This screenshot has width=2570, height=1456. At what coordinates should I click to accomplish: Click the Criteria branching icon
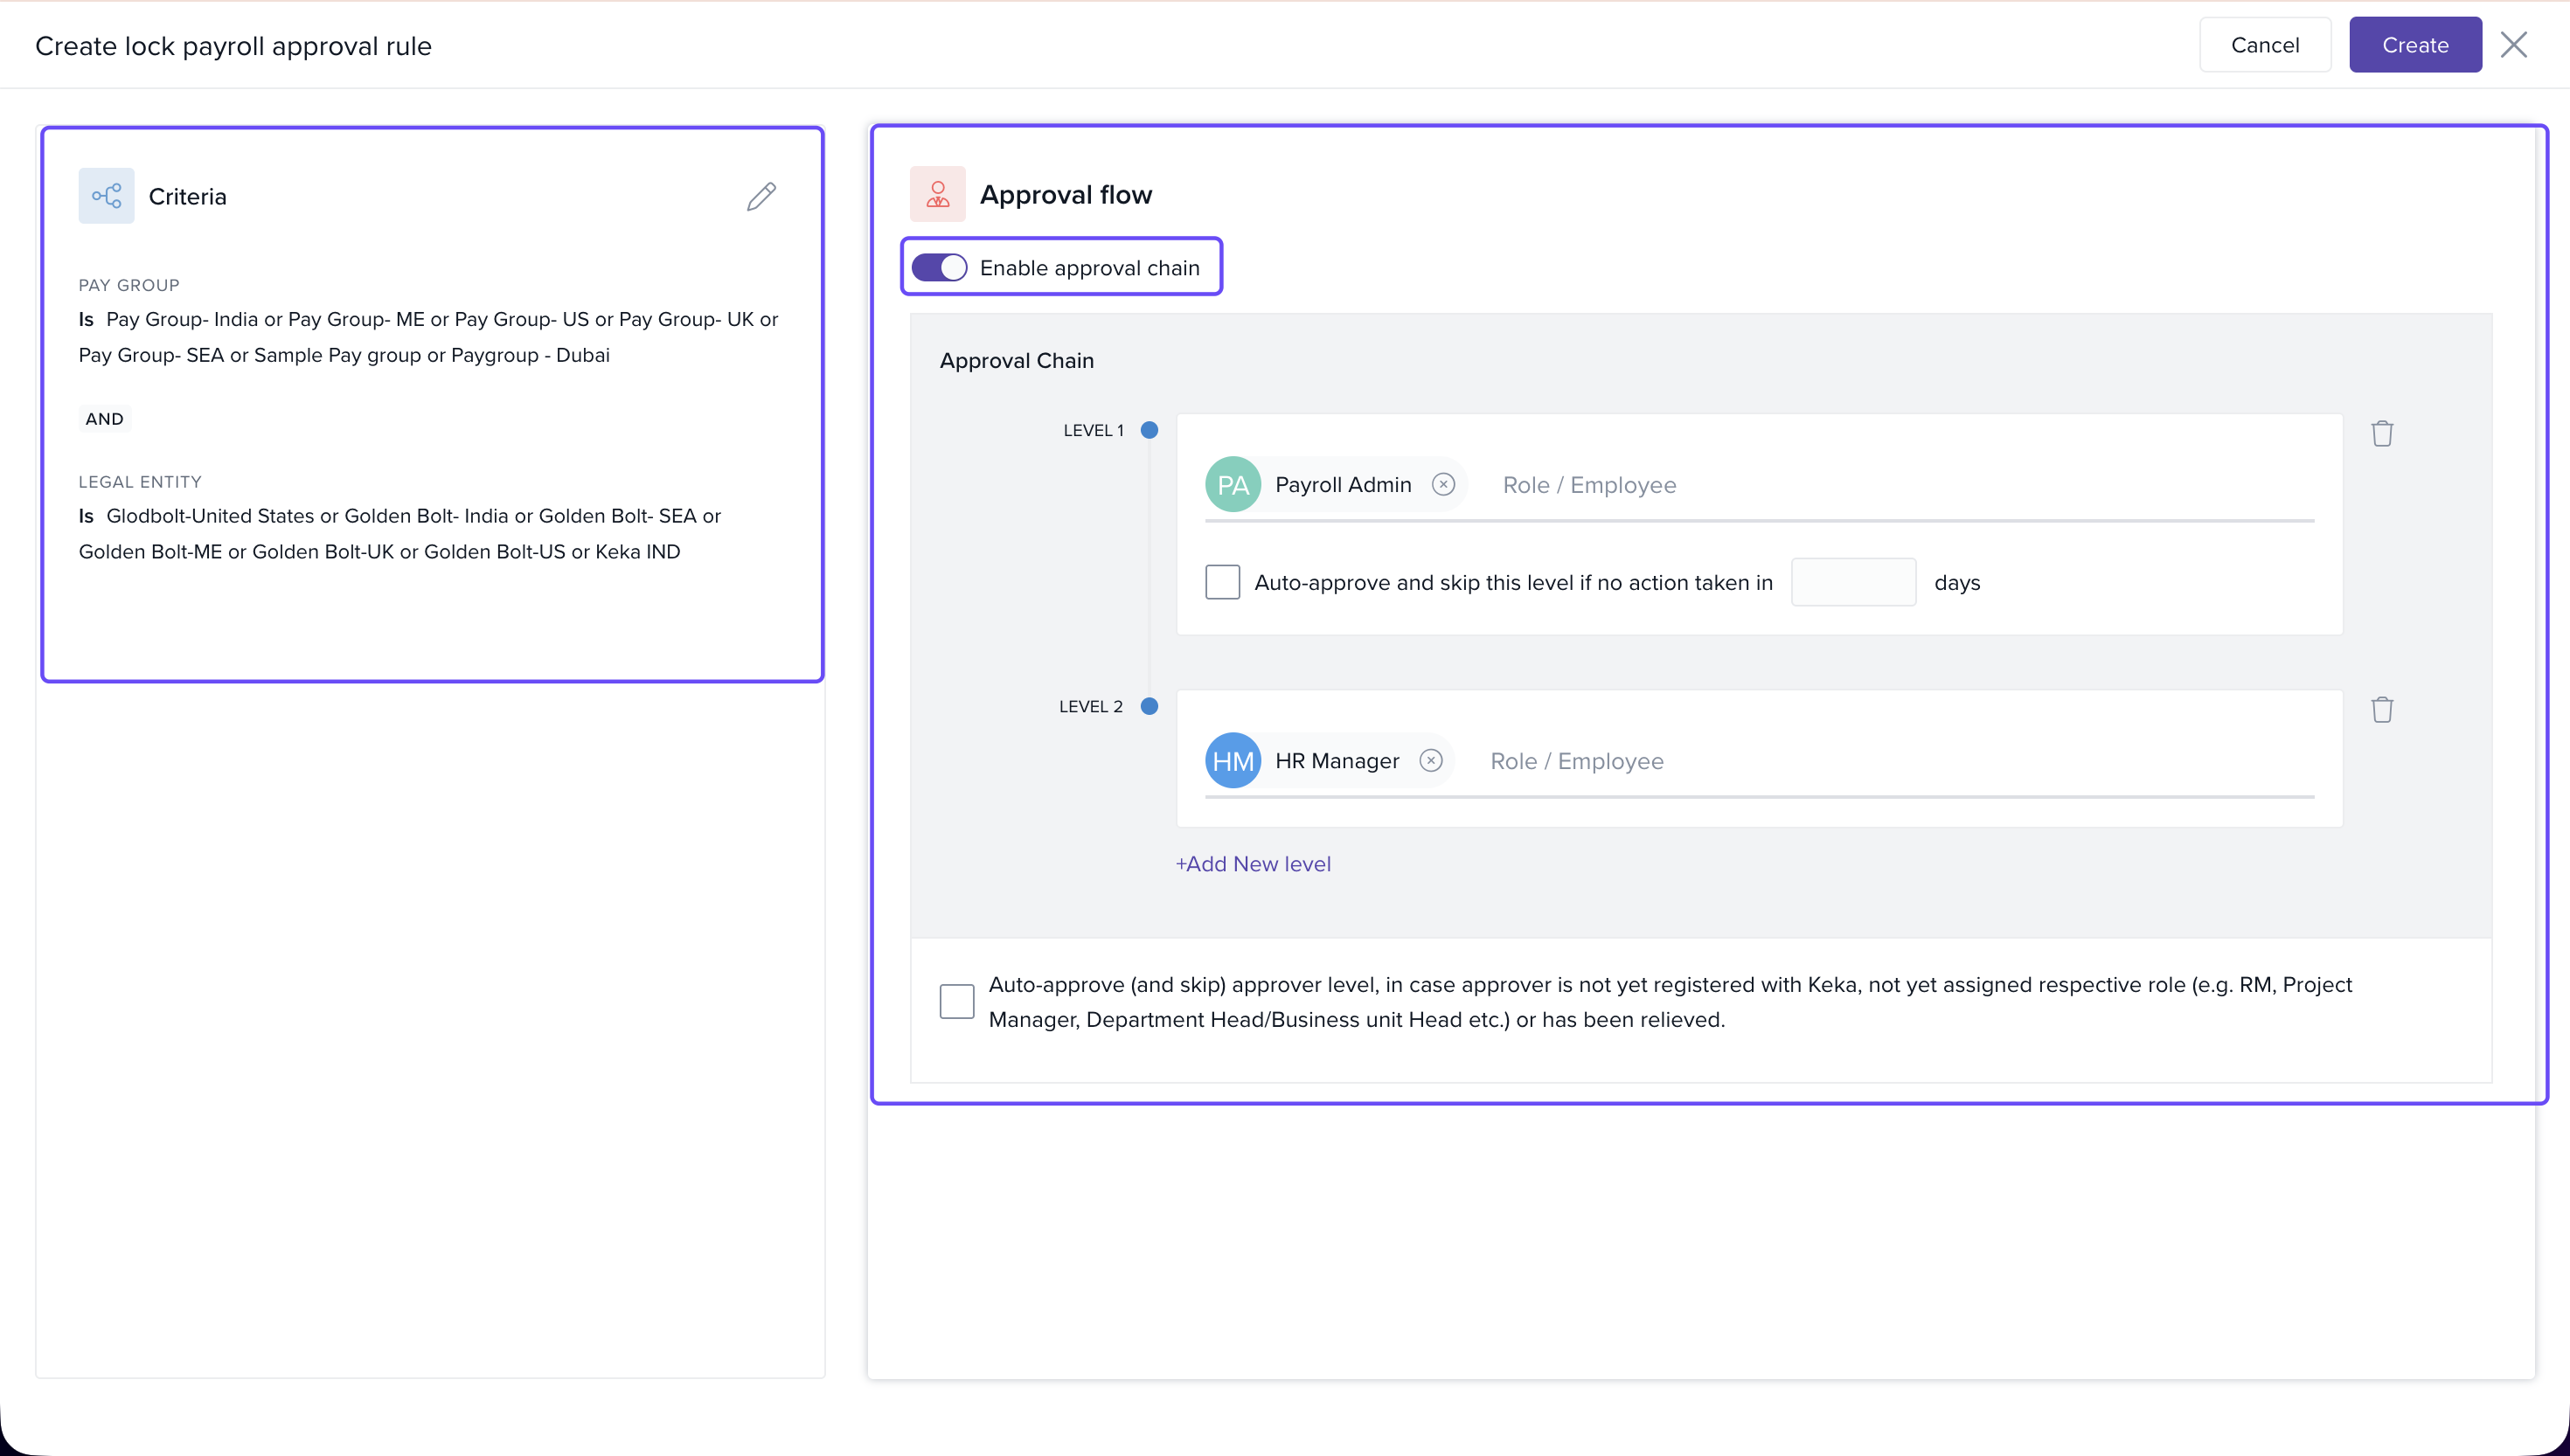pos(106,196)
